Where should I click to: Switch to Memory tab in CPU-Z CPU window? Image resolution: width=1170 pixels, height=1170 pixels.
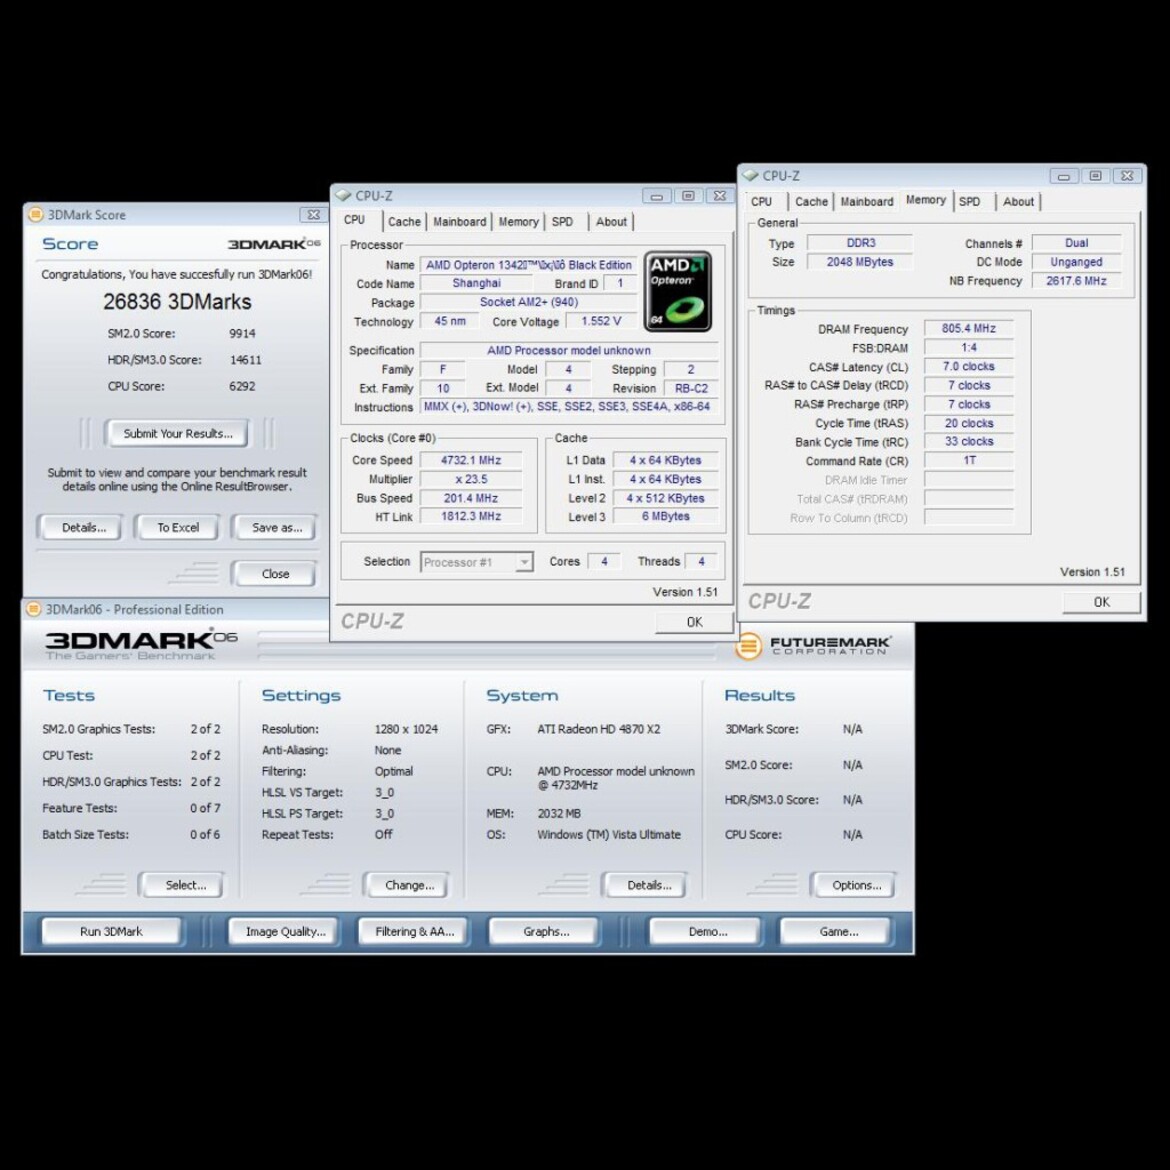click(519, 222)
